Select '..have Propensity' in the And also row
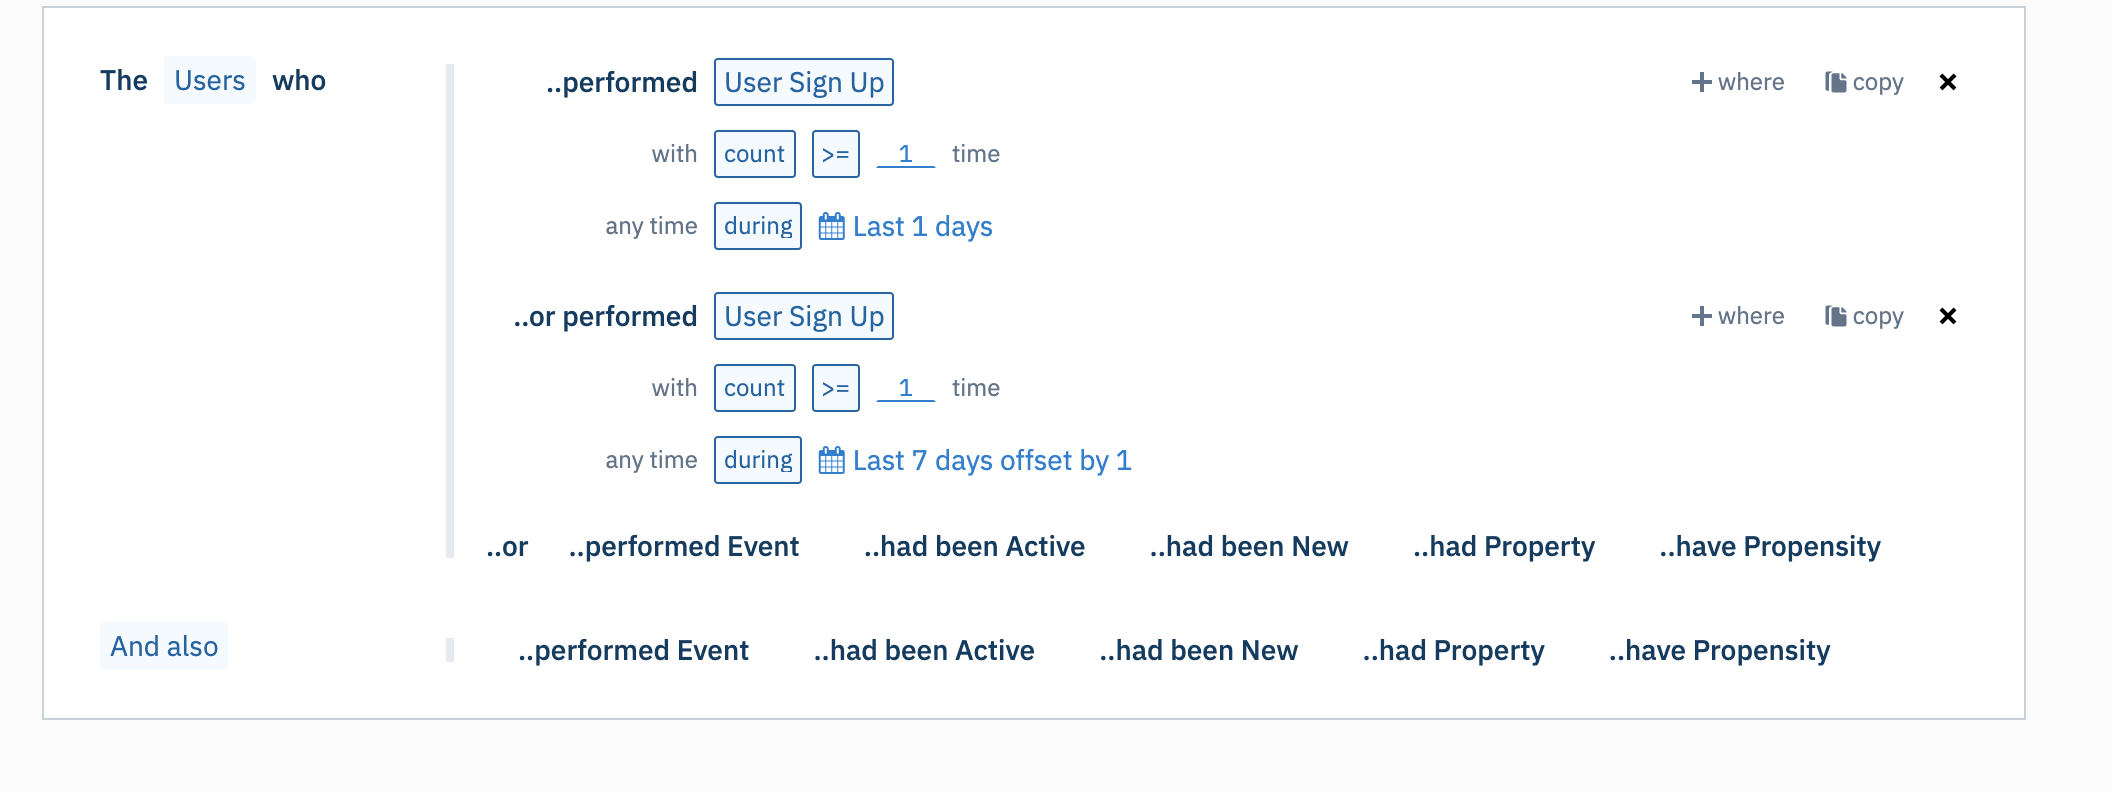 tap(1720, 651)
